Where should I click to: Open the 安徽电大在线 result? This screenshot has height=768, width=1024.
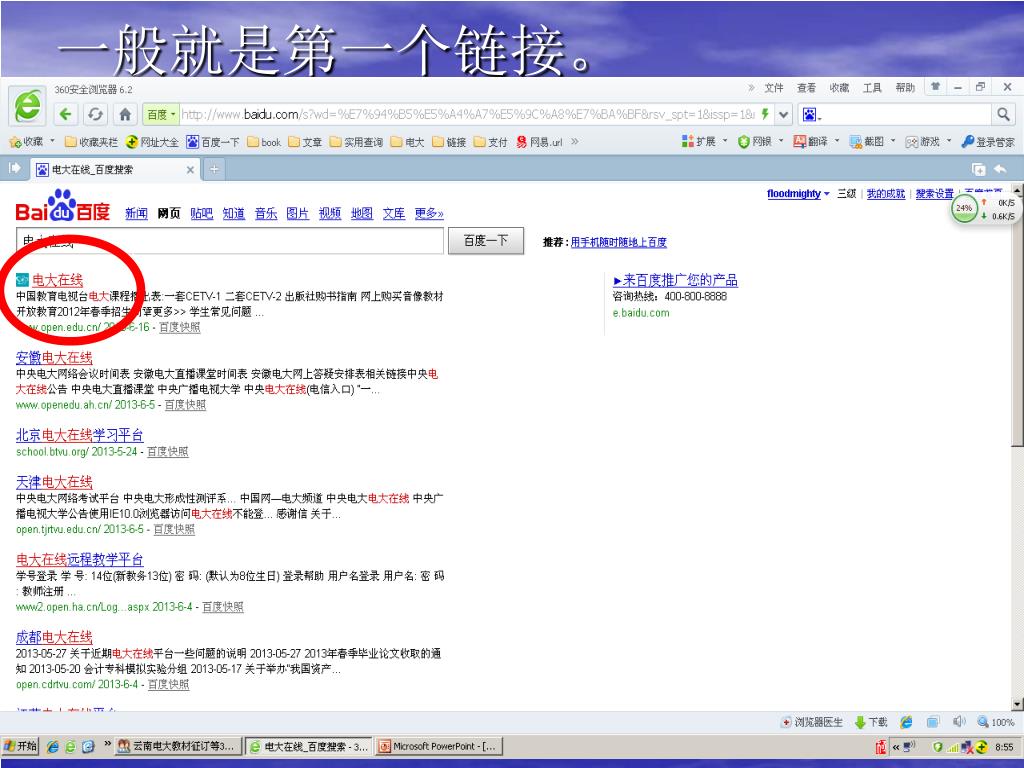54,358
